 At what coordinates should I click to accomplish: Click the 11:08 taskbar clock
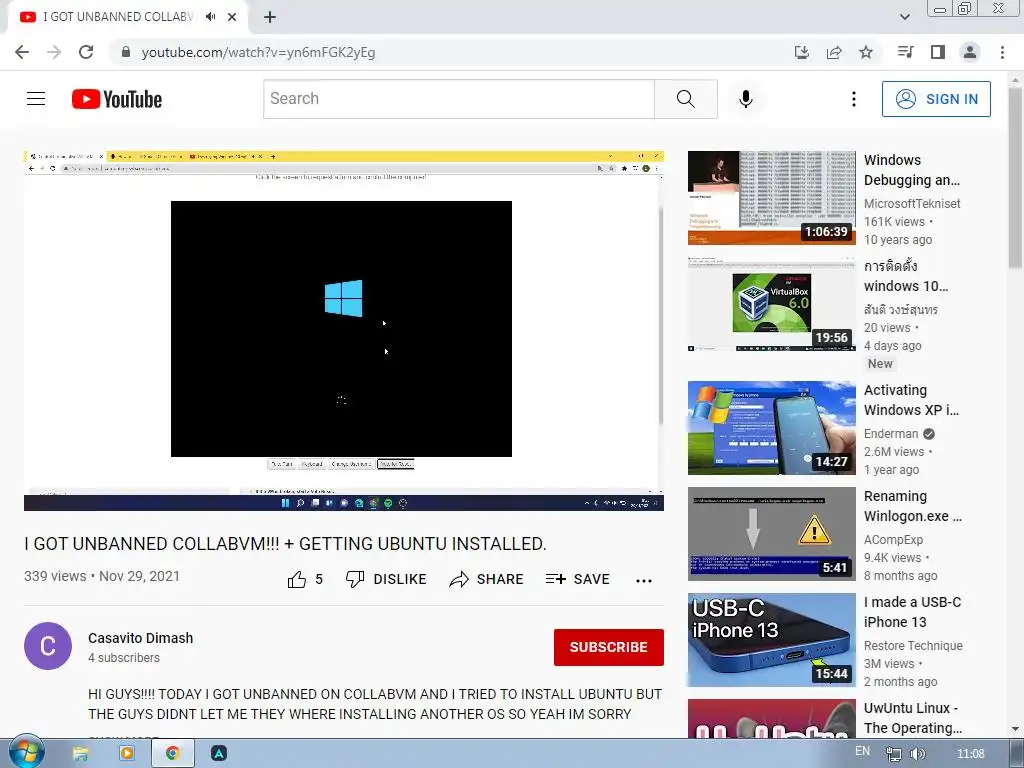pos(970,754)
